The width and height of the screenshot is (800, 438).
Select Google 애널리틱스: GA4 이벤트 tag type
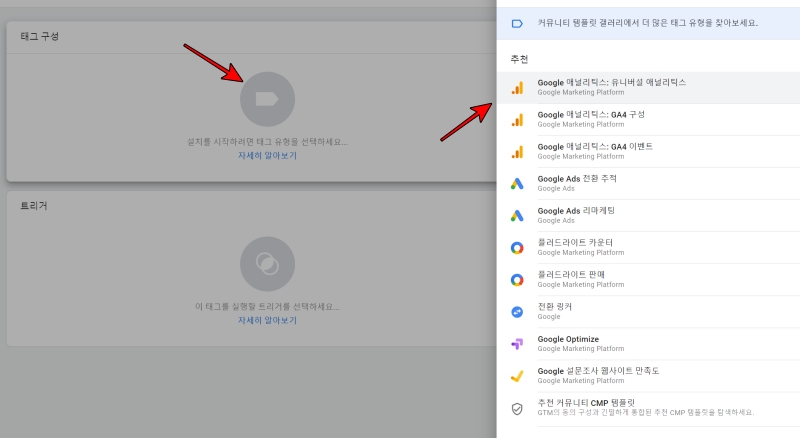click(x=648, y=152)
